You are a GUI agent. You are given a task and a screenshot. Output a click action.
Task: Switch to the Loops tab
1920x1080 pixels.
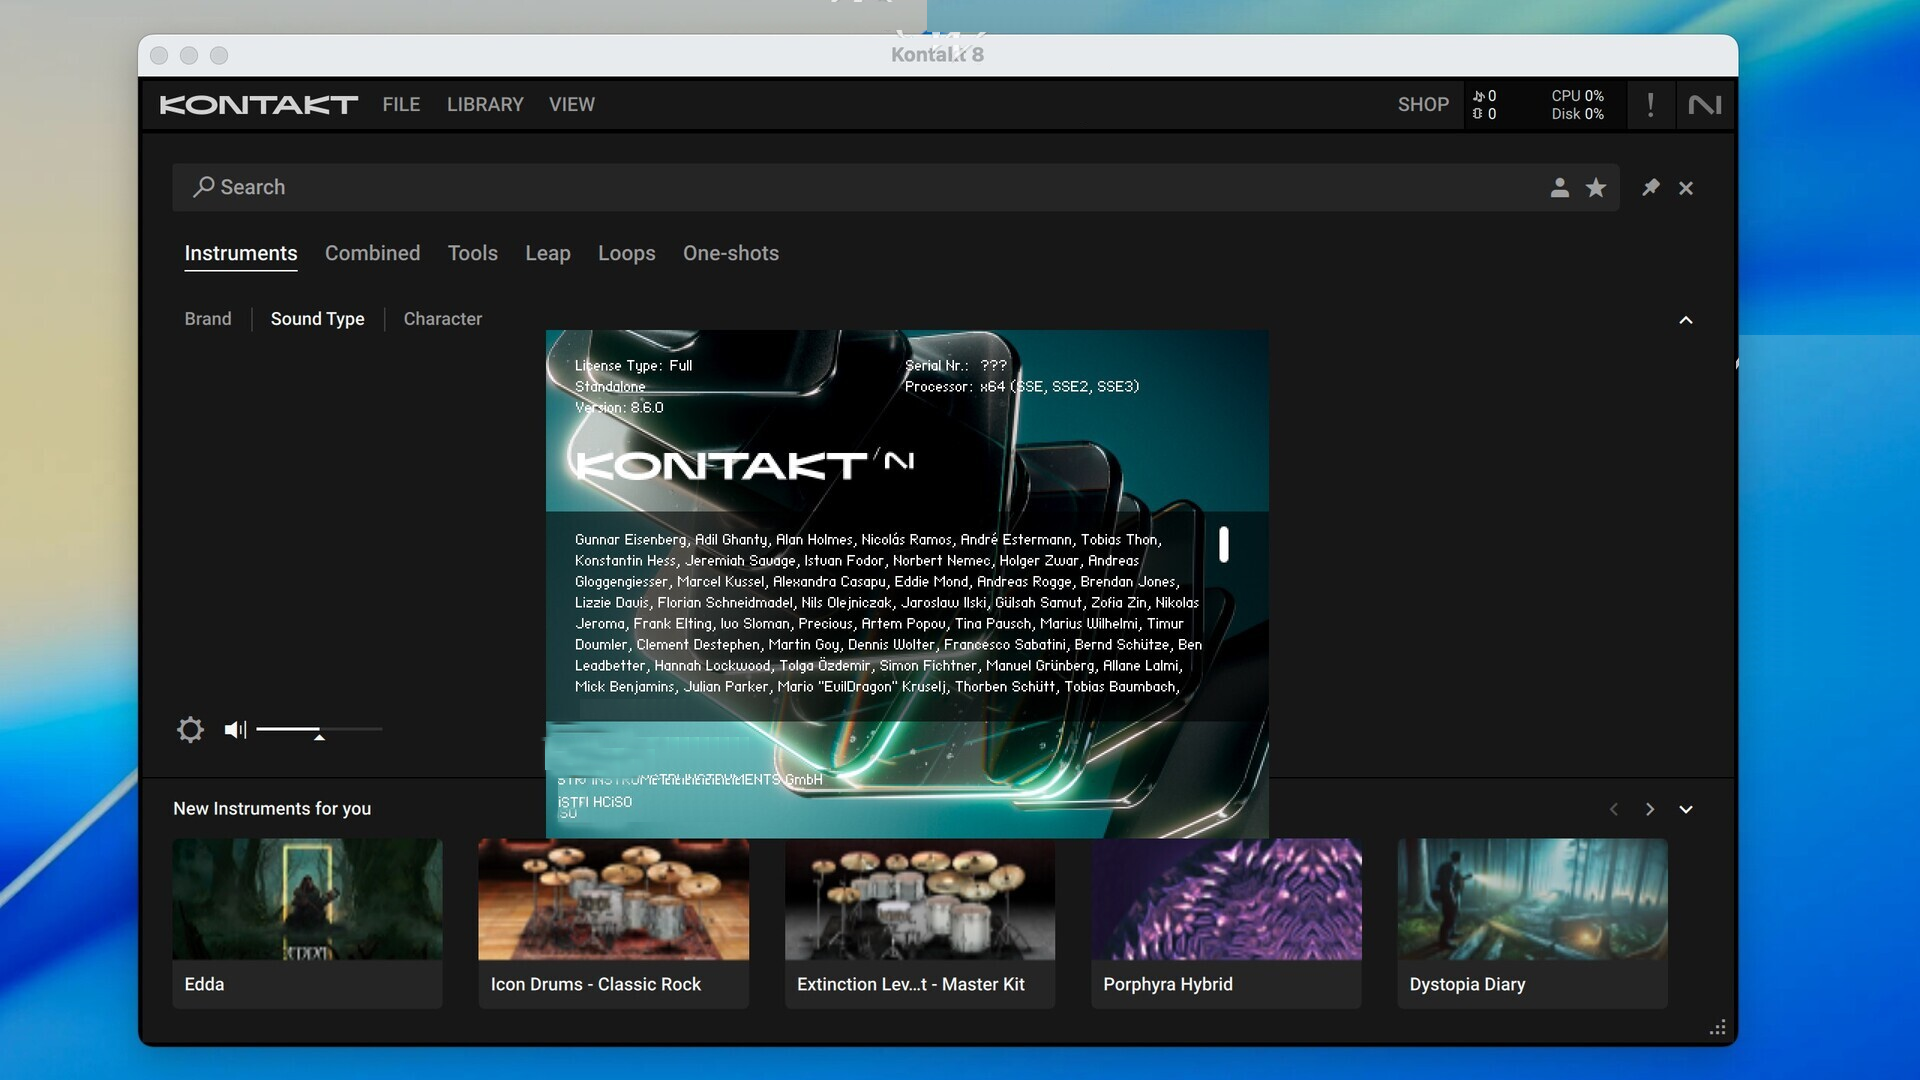tap(627, 254)
